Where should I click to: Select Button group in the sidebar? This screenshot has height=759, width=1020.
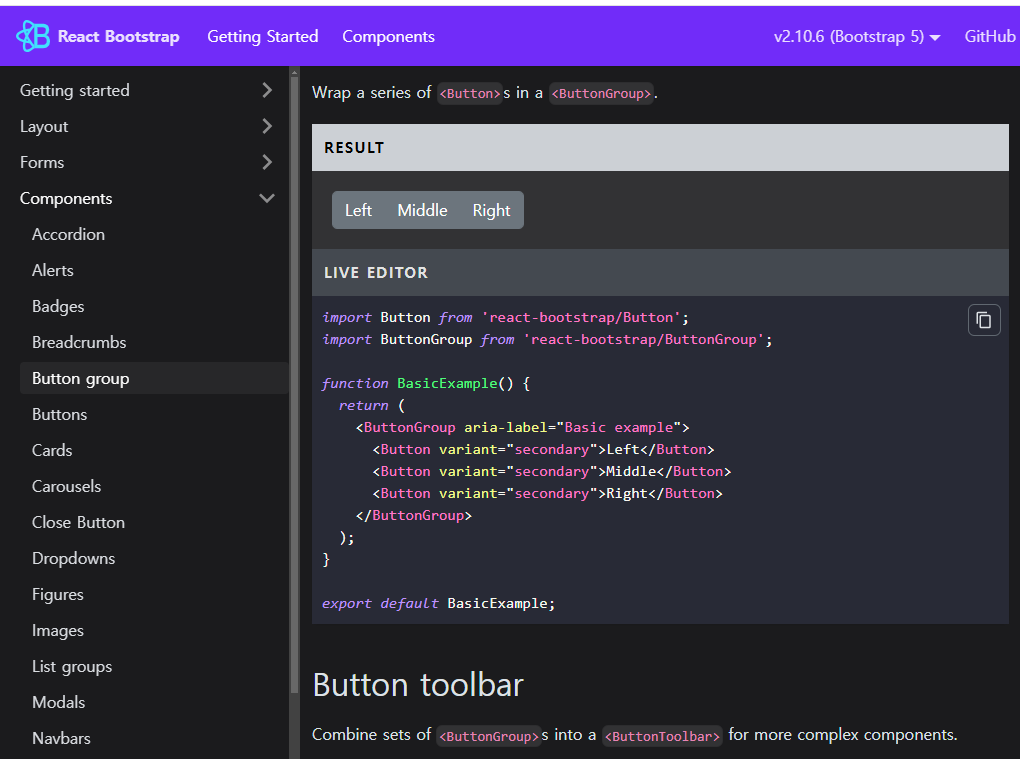point(154,378)
